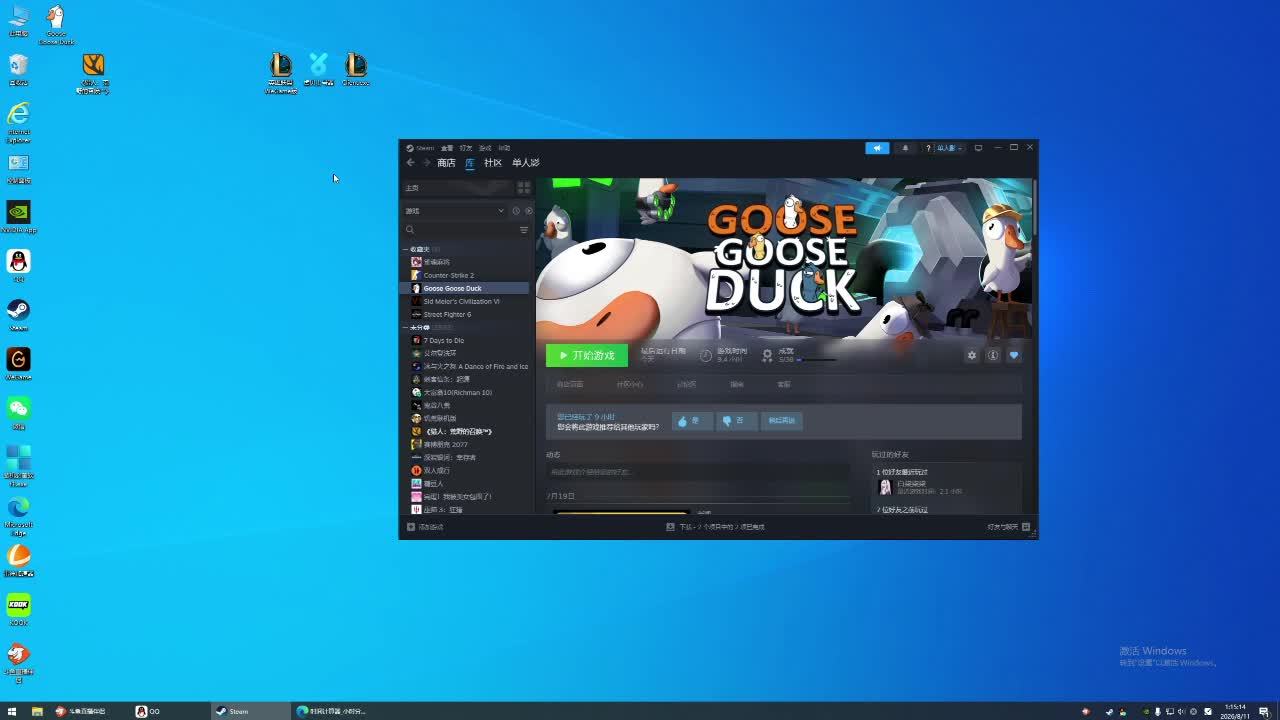This screenshot has width=1280, height=720.
Task: Click the achievements progress bar
Action: point(817,359)
